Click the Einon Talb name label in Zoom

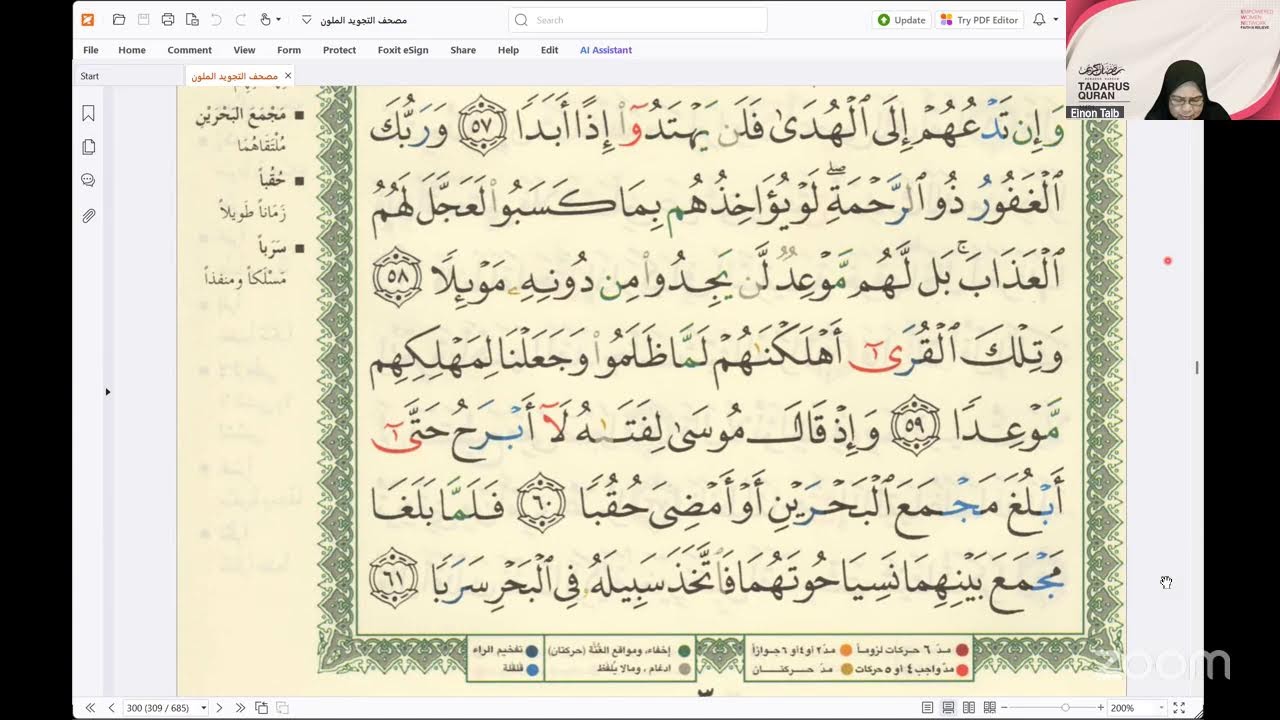pyautogui.click(x=1094, y=113)
